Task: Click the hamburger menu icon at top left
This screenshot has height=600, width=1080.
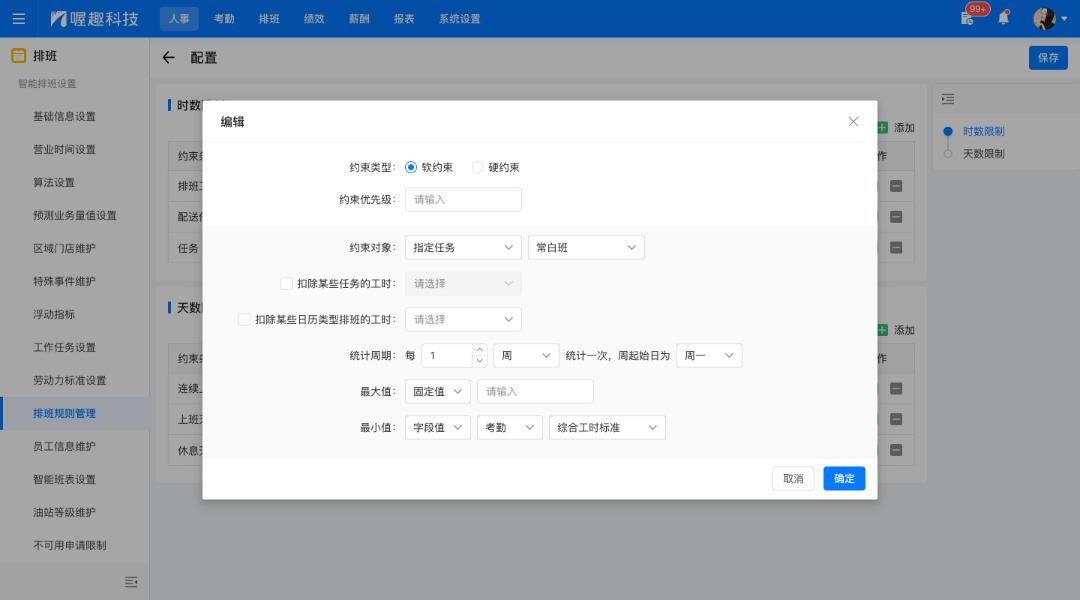Action: tap(19, 19)
